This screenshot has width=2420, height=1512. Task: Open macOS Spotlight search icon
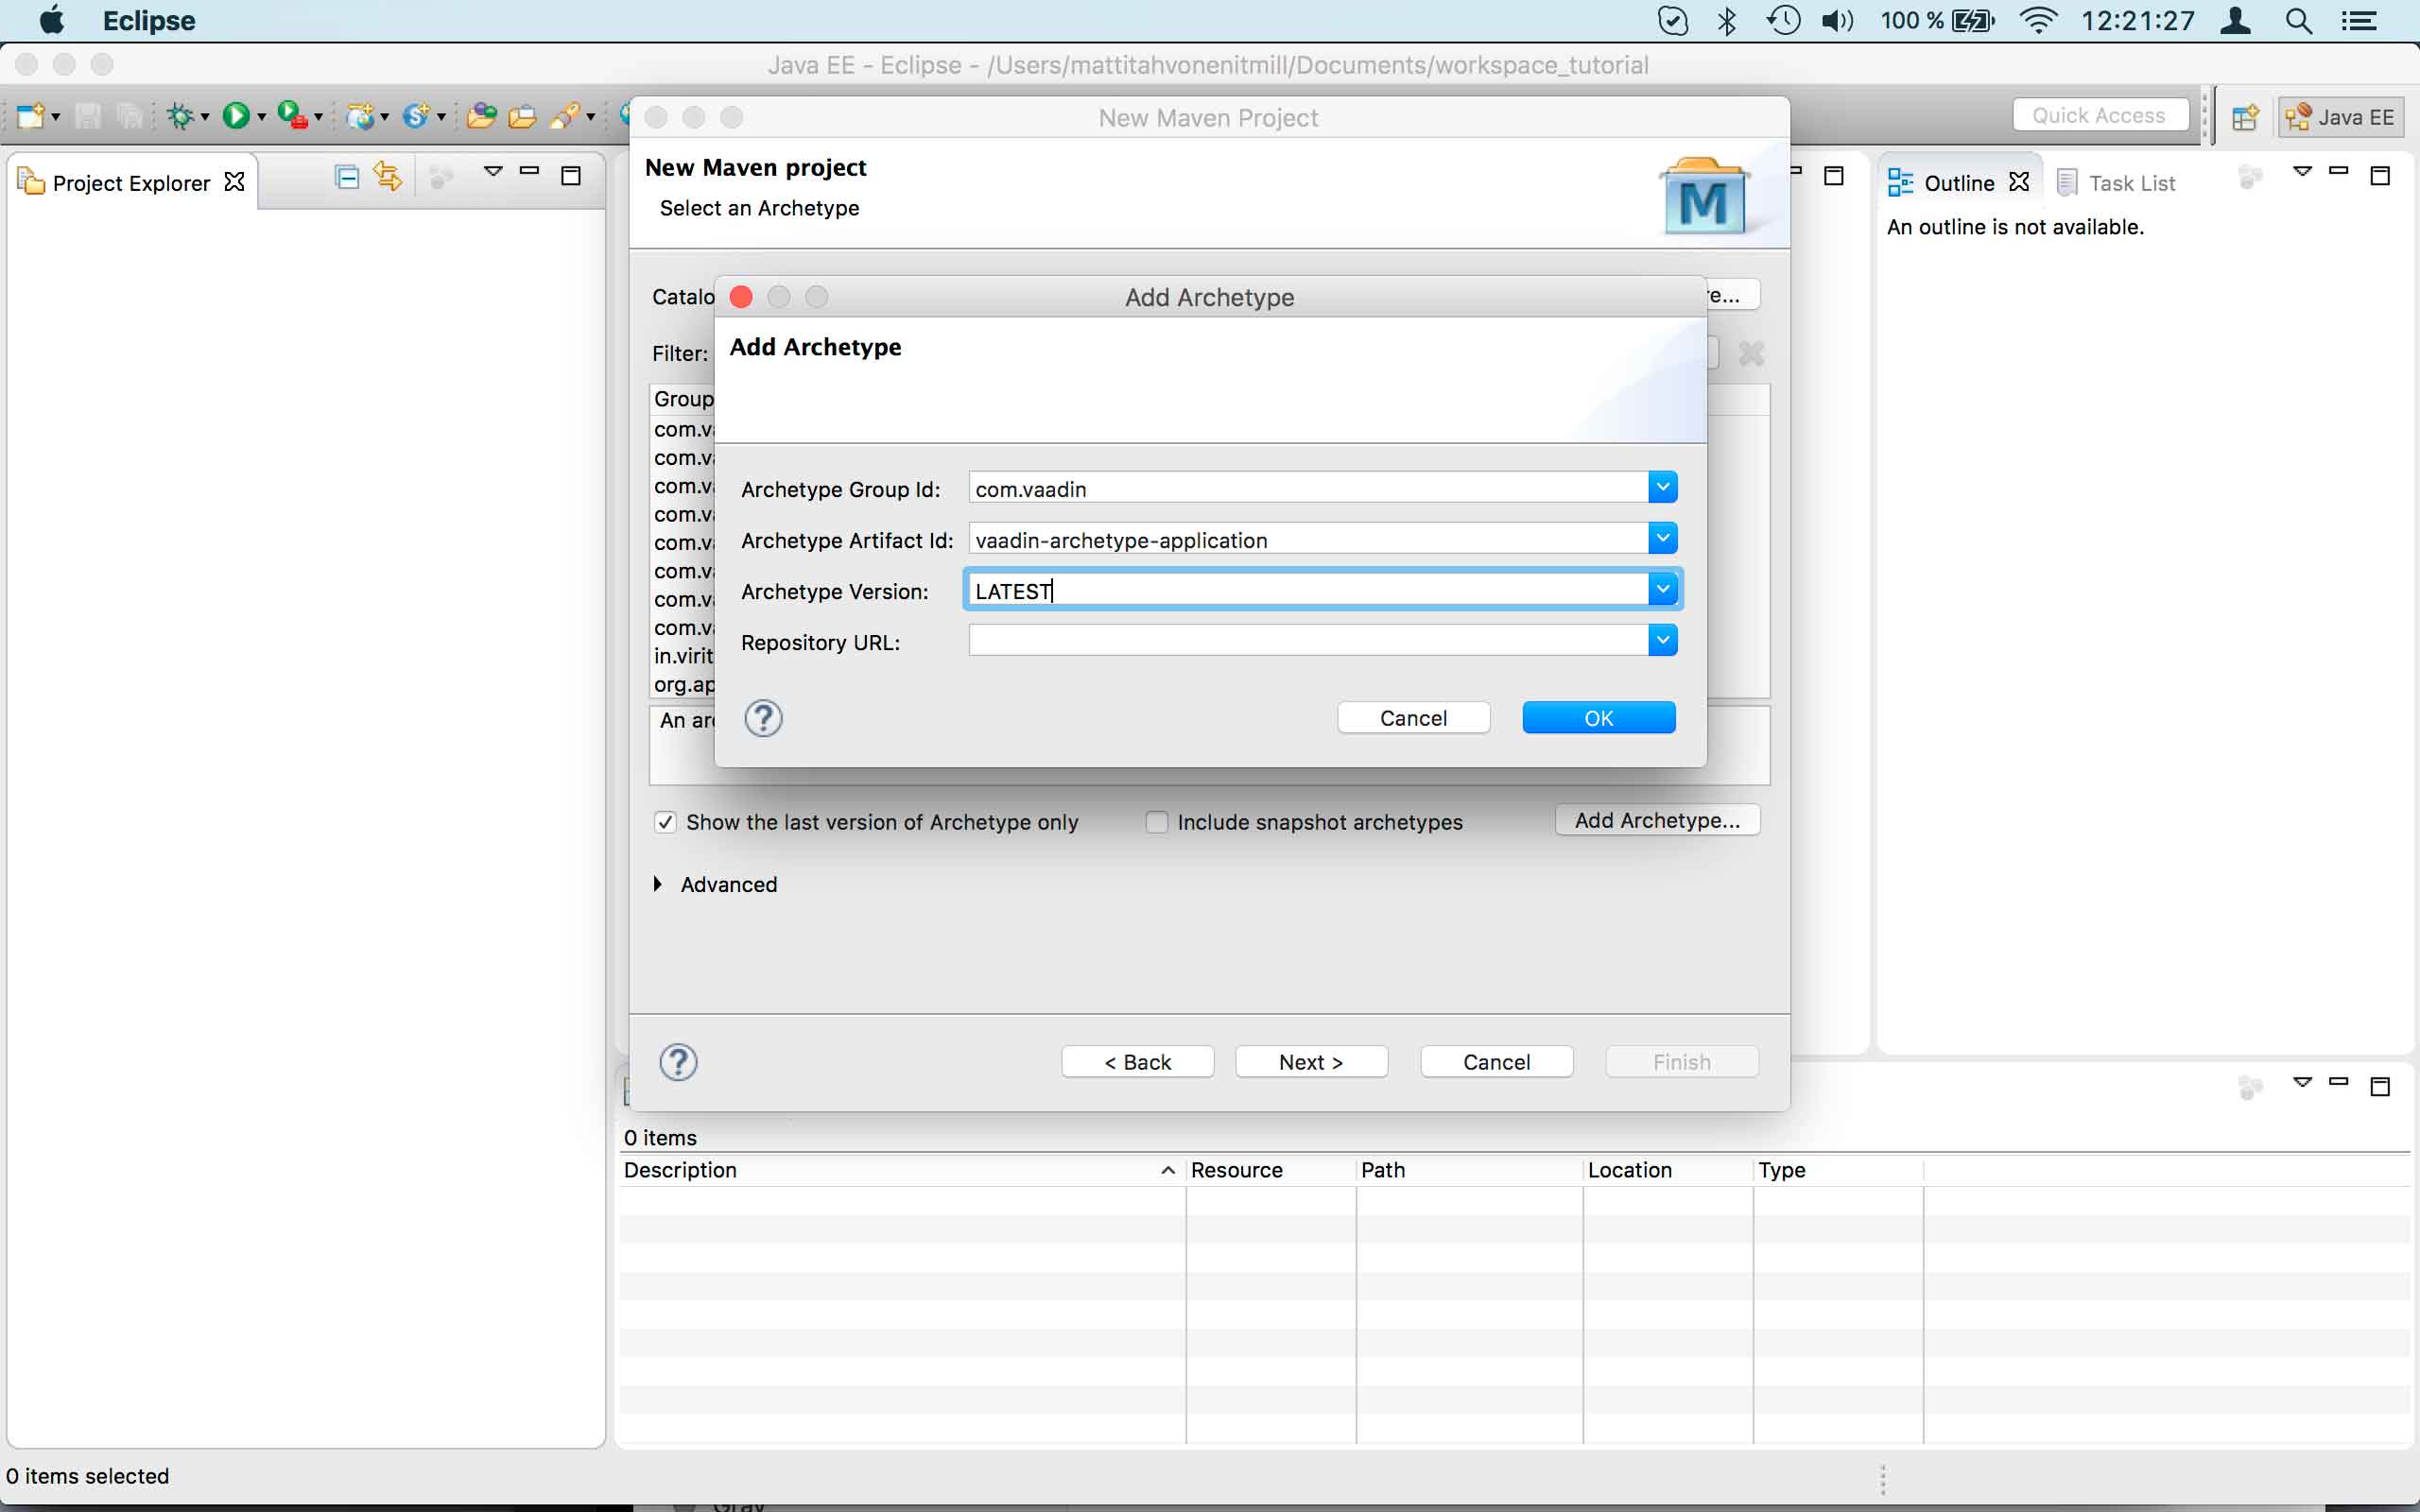[x=2298, y=21]
